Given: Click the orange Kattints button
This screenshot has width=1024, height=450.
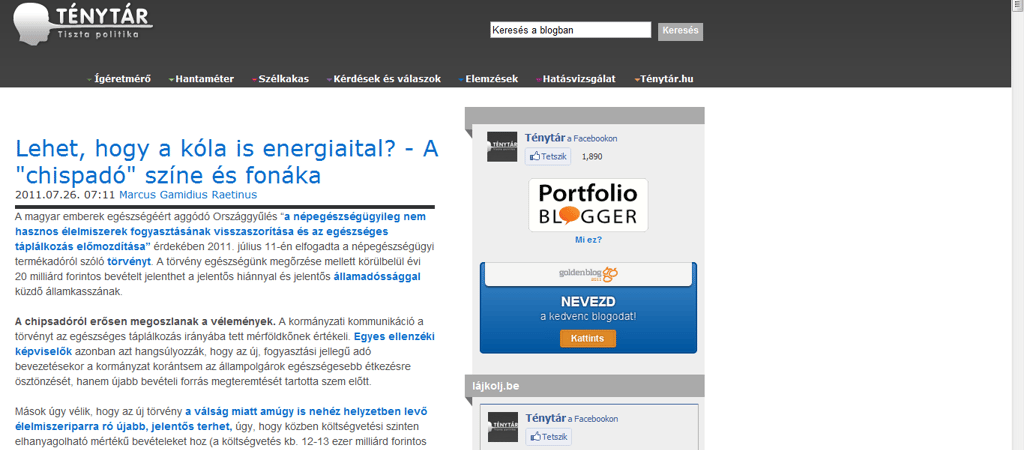Looking at the screenshot, I should [588, 339].
